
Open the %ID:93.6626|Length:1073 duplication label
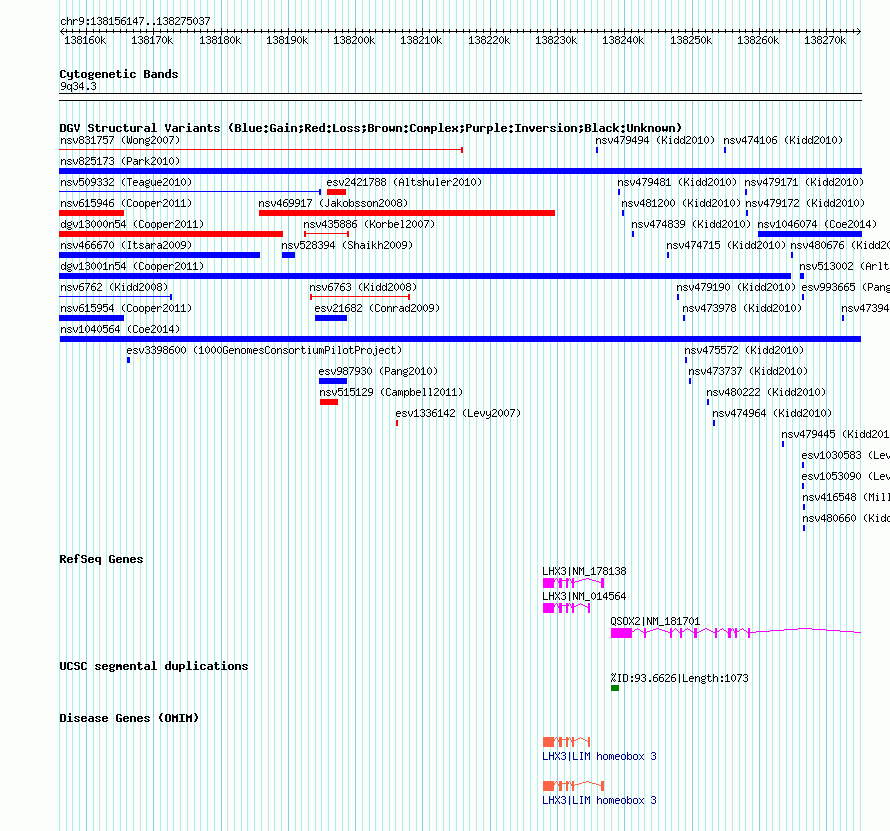[679, 678]
